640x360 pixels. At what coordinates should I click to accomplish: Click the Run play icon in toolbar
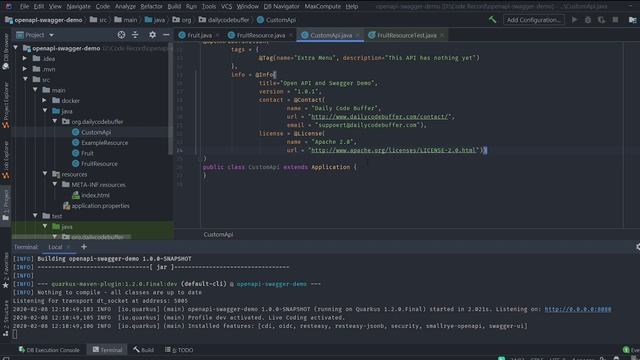point(574,20)
